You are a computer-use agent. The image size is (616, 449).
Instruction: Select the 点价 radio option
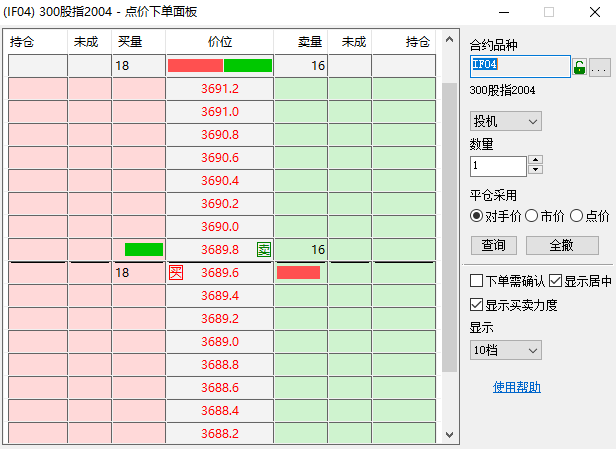pyautogui.click(x=590, y=216)
